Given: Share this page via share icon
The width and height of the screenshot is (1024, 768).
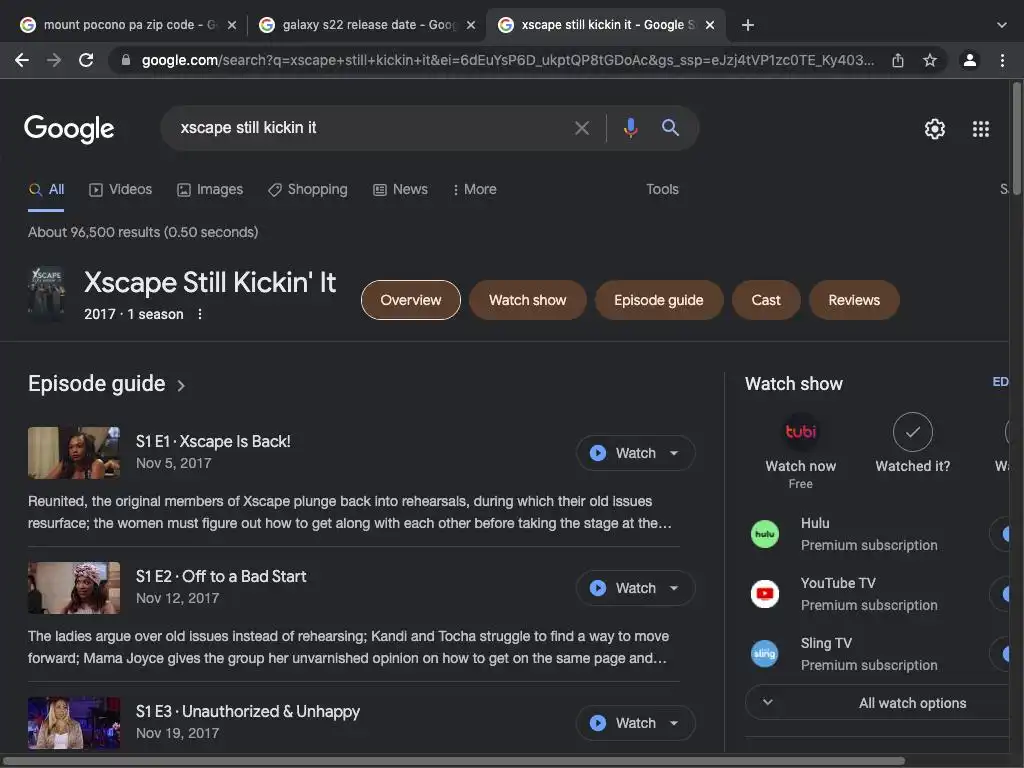Looking at the screenshot, I should (x=898, y=60).
